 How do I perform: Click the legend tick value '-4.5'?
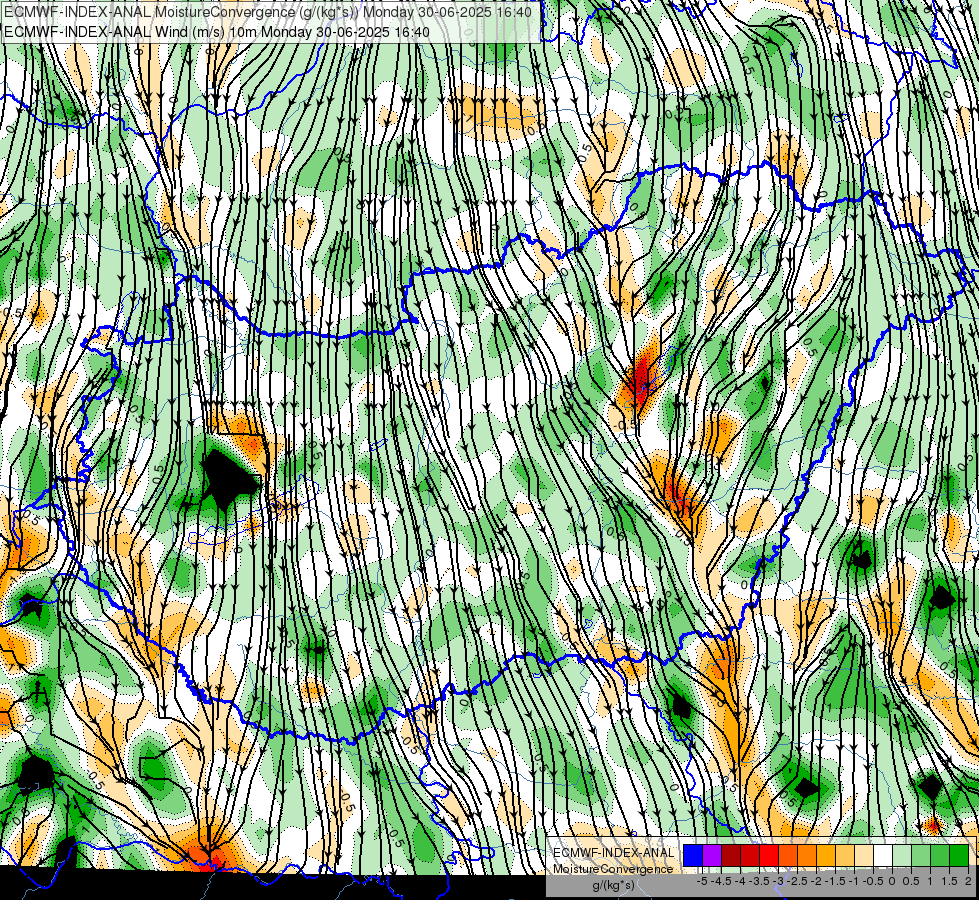(x=721, y=881)
